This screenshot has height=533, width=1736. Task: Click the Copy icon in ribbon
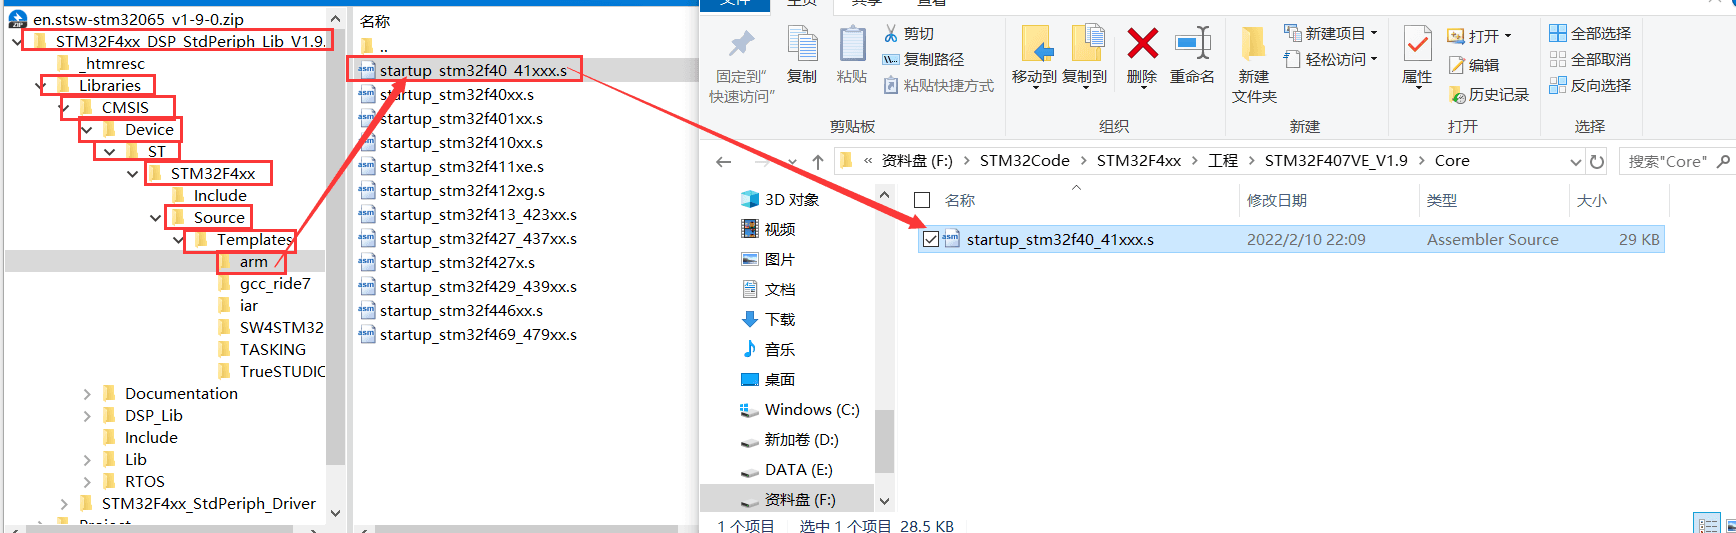coord(802,45)
